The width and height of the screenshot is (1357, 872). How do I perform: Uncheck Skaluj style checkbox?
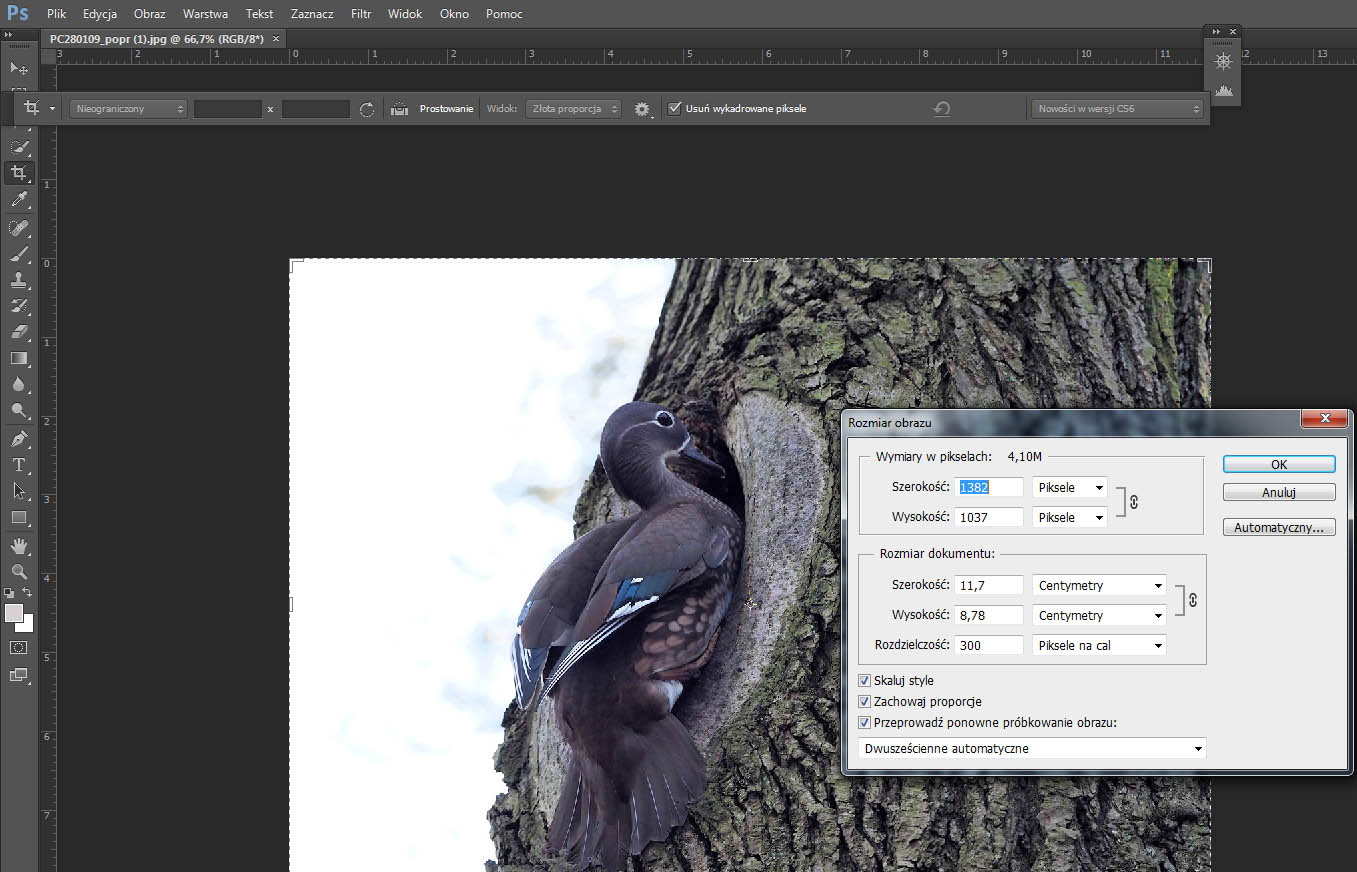[865, 681]
